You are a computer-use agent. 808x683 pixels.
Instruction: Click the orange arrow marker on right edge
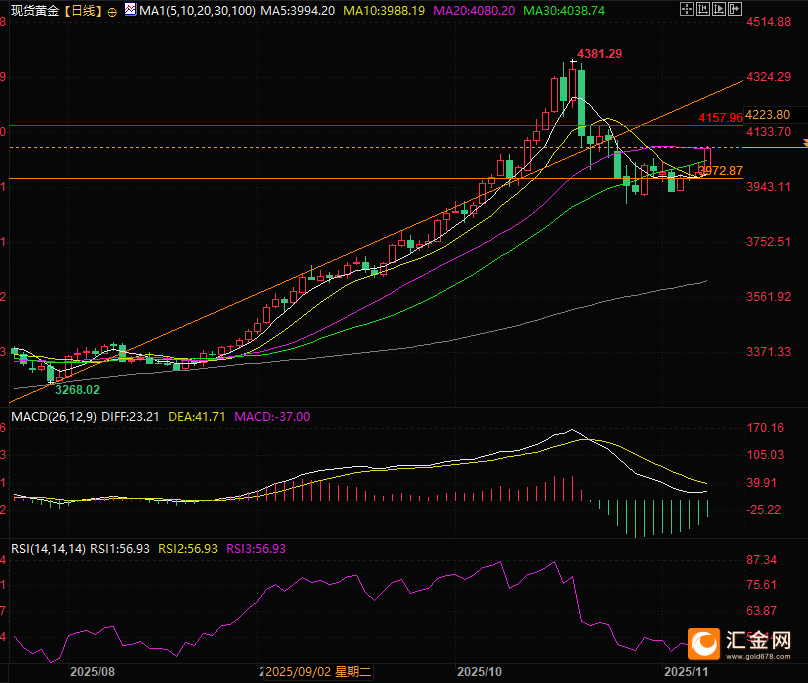point(805,142)
